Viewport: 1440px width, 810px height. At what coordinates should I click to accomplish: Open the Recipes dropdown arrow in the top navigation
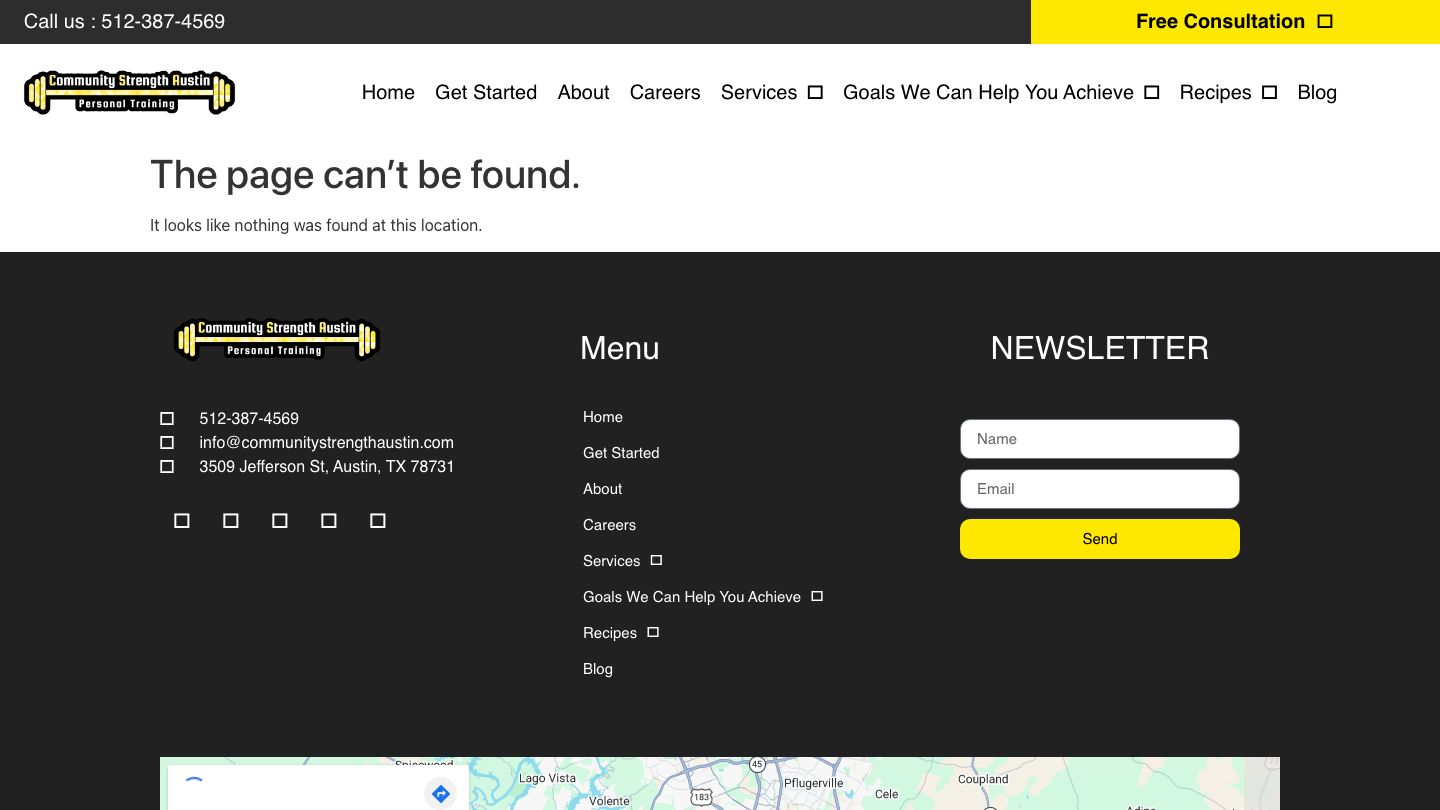[x=1269, y=92]
